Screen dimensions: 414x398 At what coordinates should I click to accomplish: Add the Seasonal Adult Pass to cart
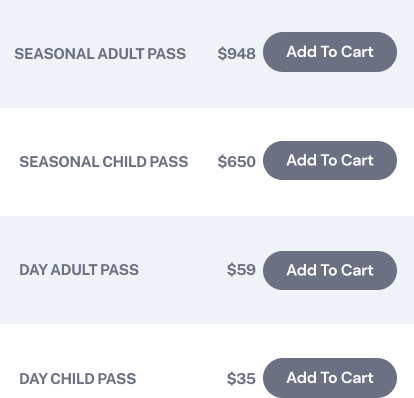[330, 52]
